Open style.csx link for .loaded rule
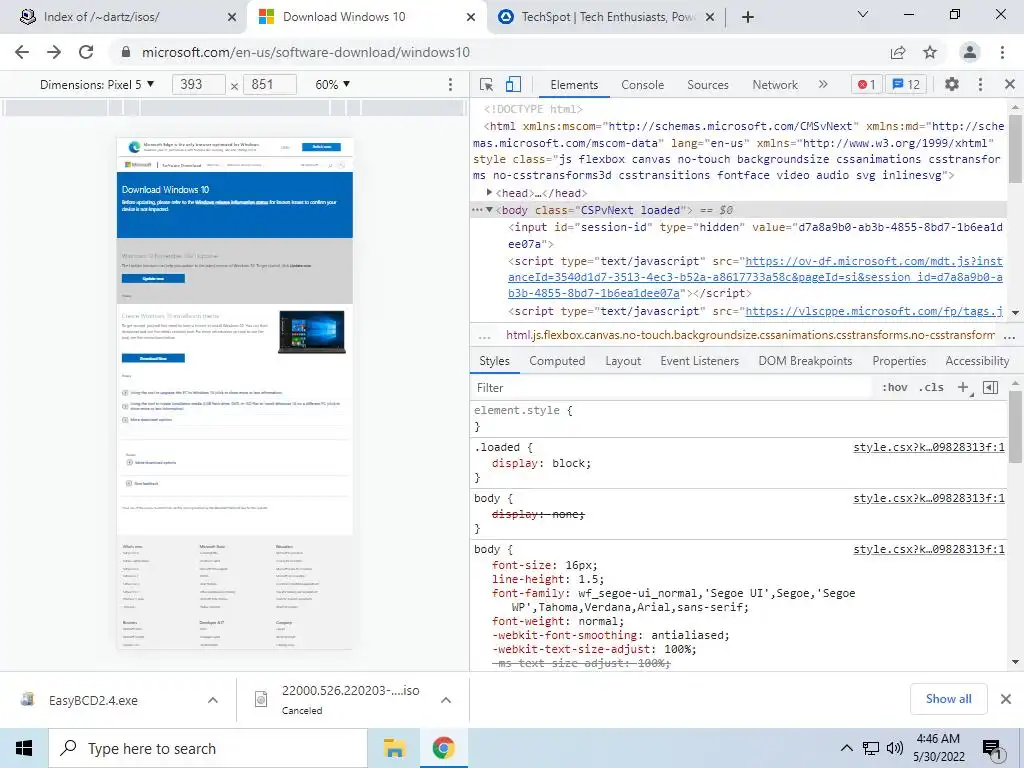Screen dimensions: 1024x768 tap(929, 447)
